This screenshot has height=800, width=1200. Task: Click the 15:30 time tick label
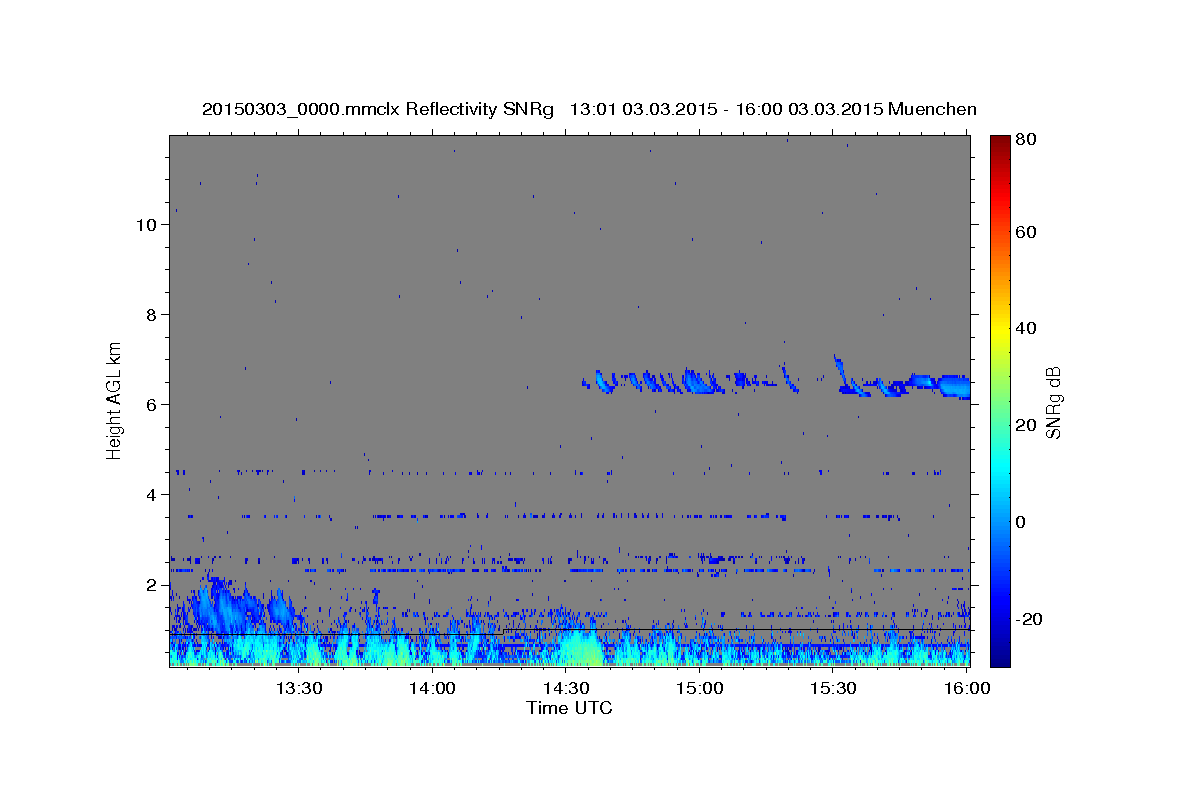point(833,688)
